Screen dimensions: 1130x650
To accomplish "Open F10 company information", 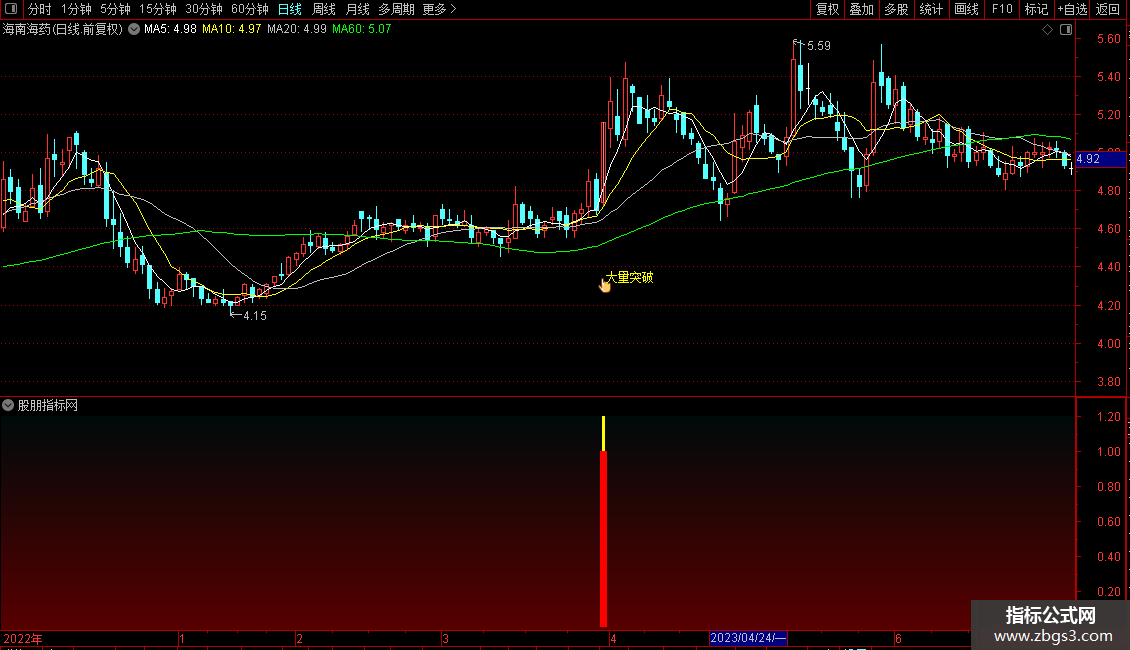I will click(x=1002, y=9).
